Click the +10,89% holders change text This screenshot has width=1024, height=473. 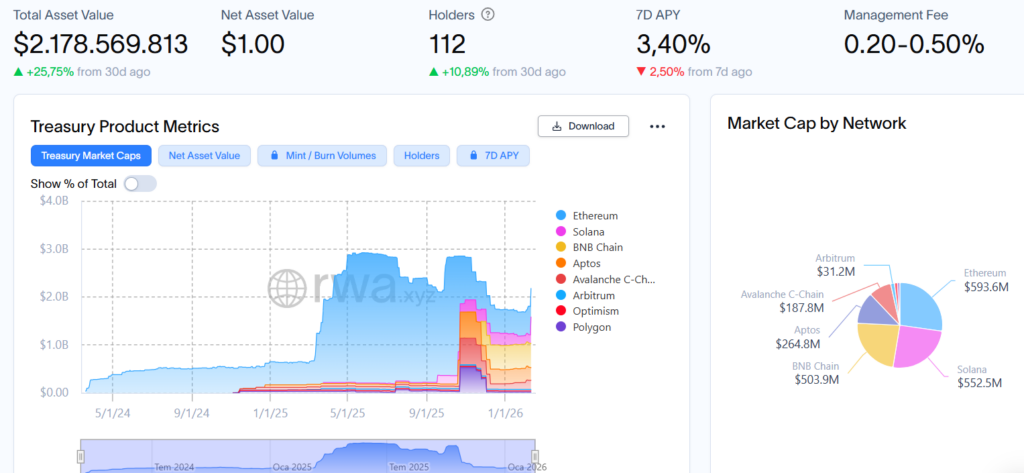tap(497, 72)
